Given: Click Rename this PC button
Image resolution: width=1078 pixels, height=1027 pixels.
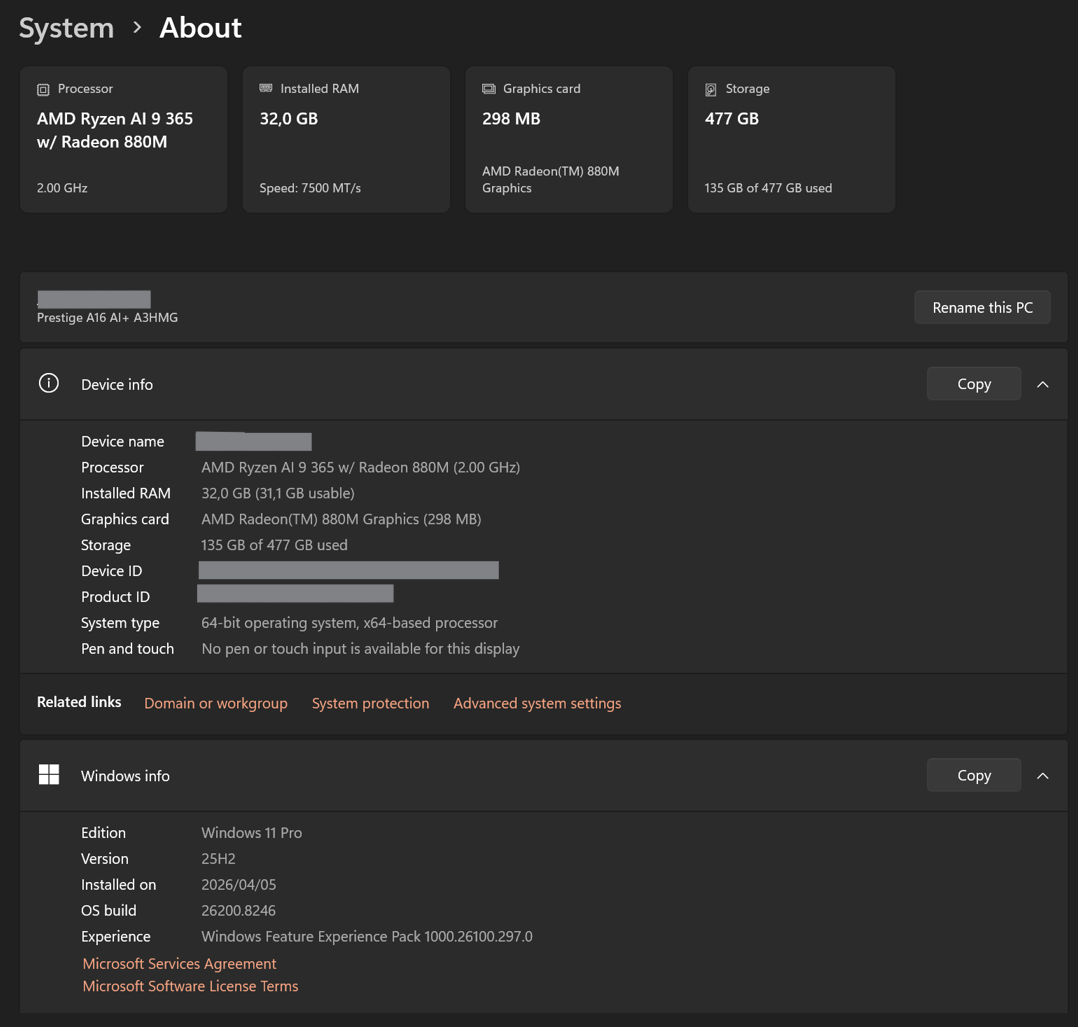Looking at the screenshot, I should (982, 307).
